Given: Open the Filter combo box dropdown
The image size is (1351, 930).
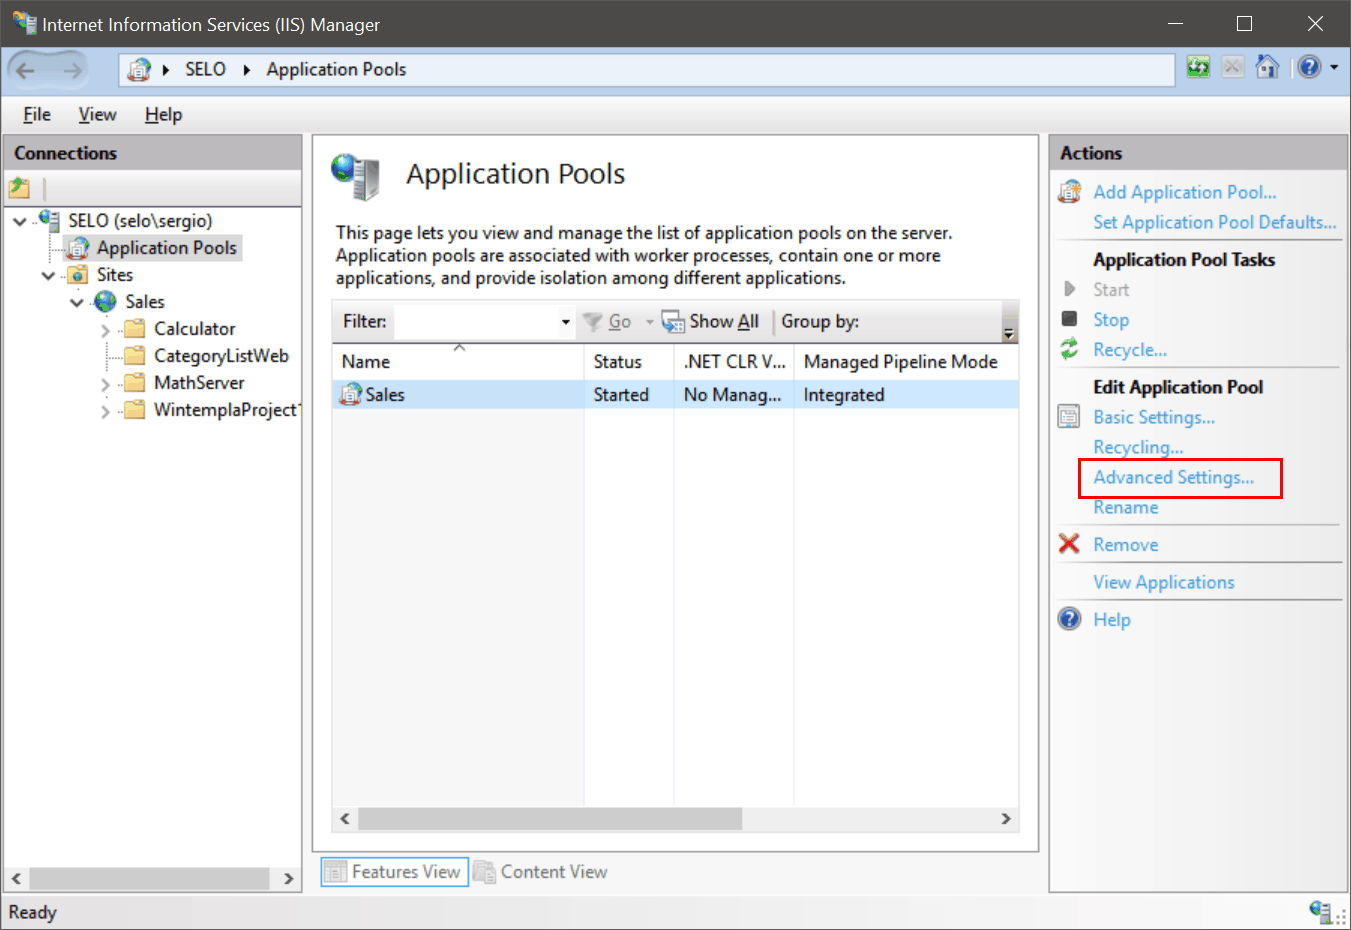Looking at the screenshot, I should coord(565,321).
